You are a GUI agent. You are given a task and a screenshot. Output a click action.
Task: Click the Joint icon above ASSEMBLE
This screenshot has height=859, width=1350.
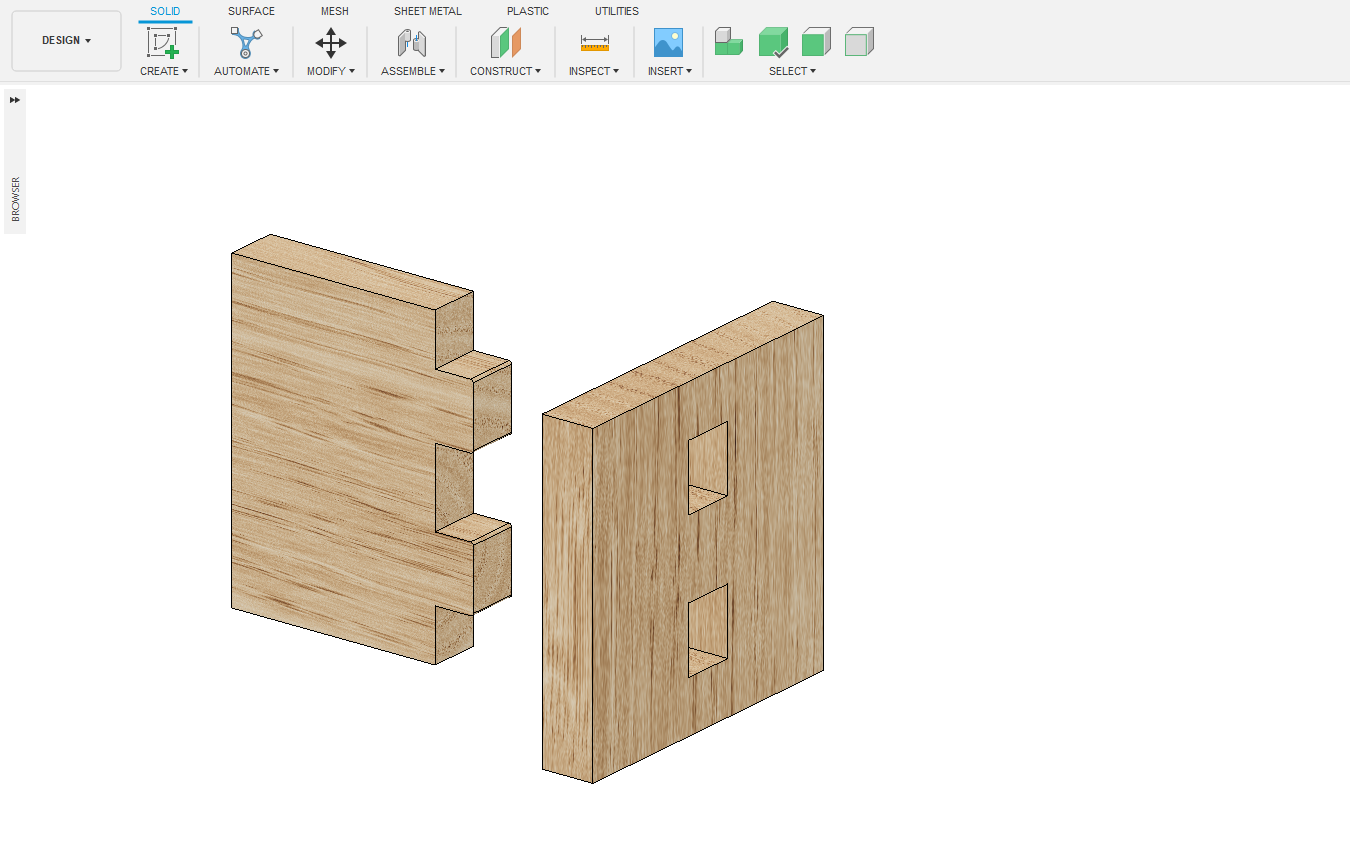click(x=412, y=42)
